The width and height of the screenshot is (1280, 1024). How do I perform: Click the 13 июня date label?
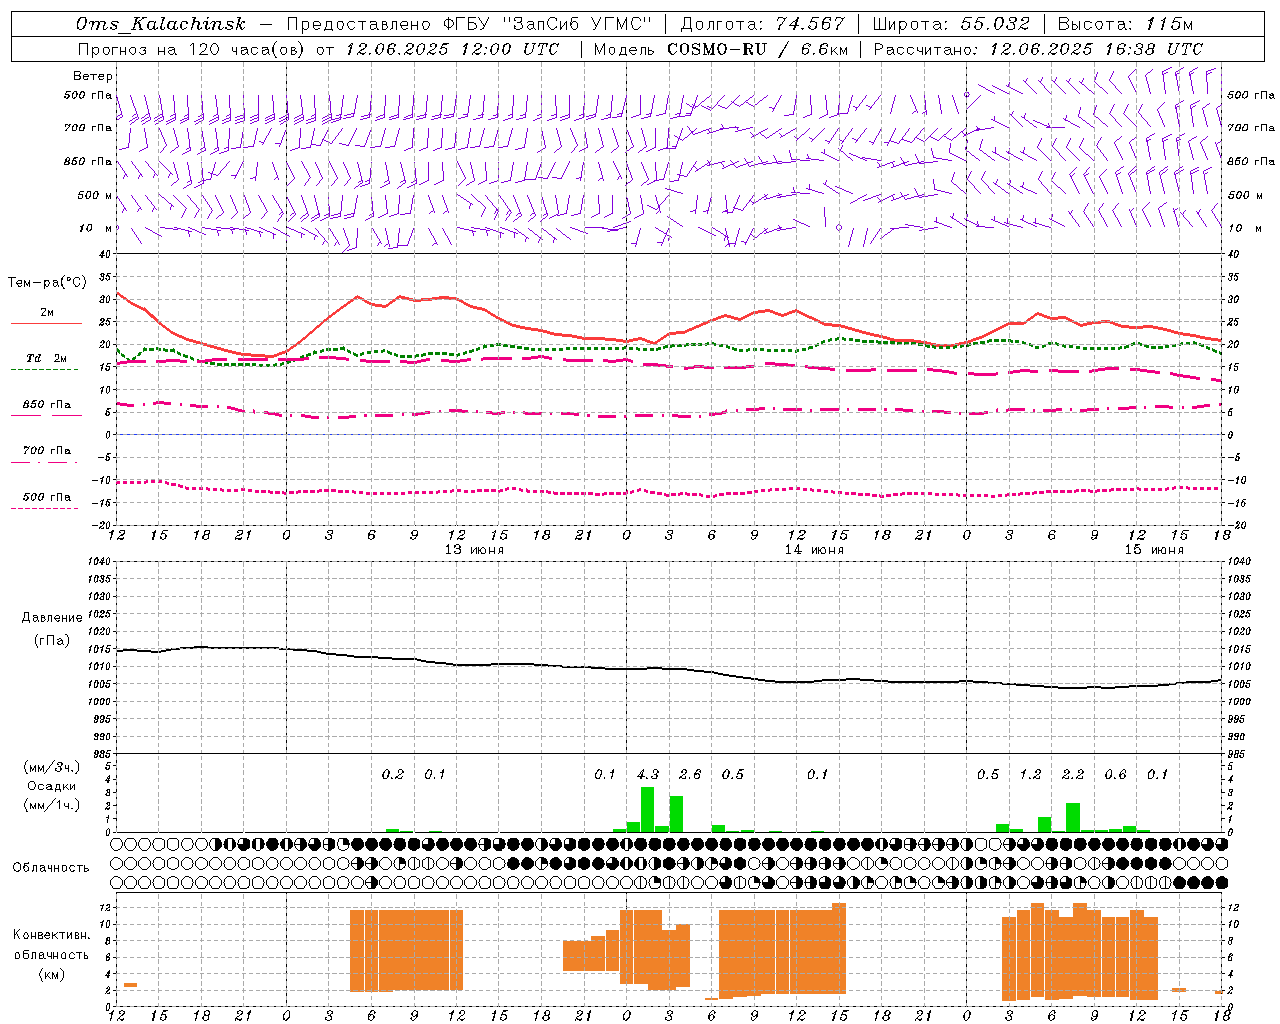point(474,550)
